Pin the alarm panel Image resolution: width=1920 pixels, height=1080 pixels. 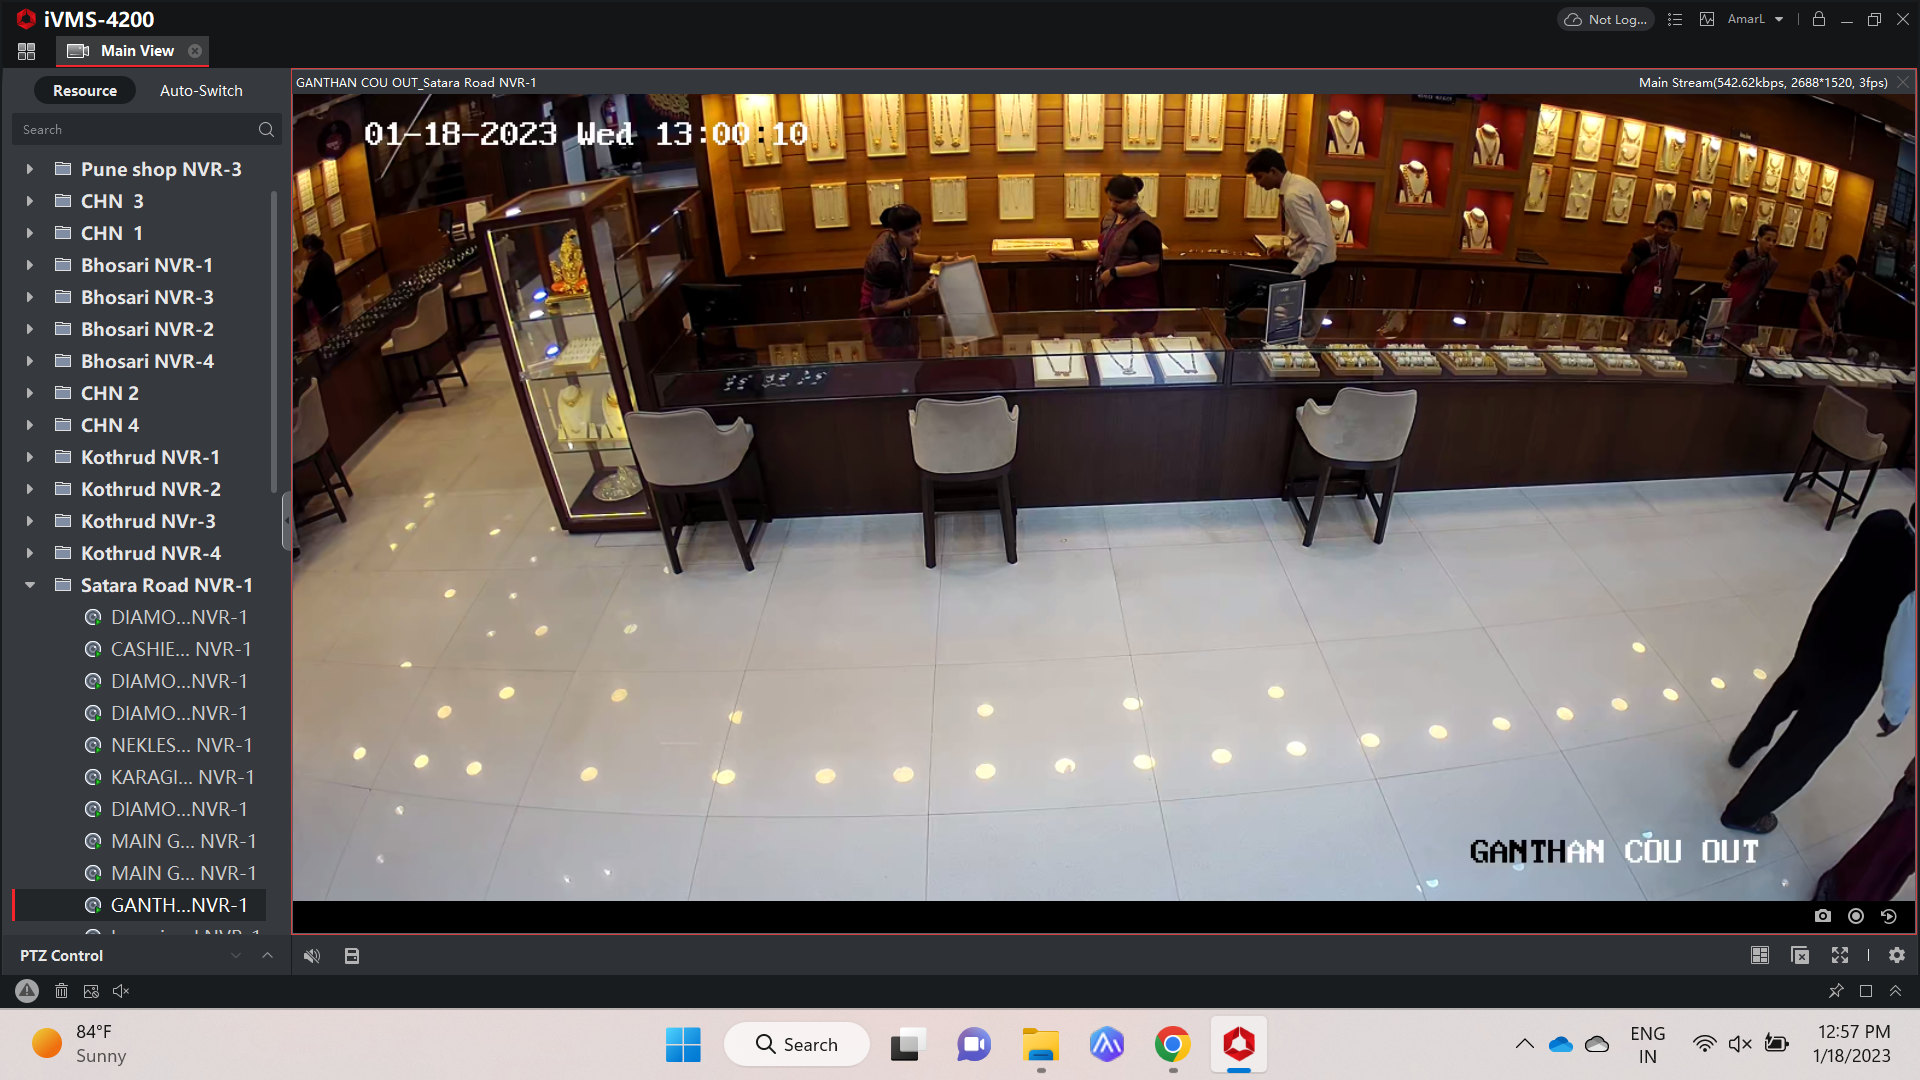[x=1836, y=991]
